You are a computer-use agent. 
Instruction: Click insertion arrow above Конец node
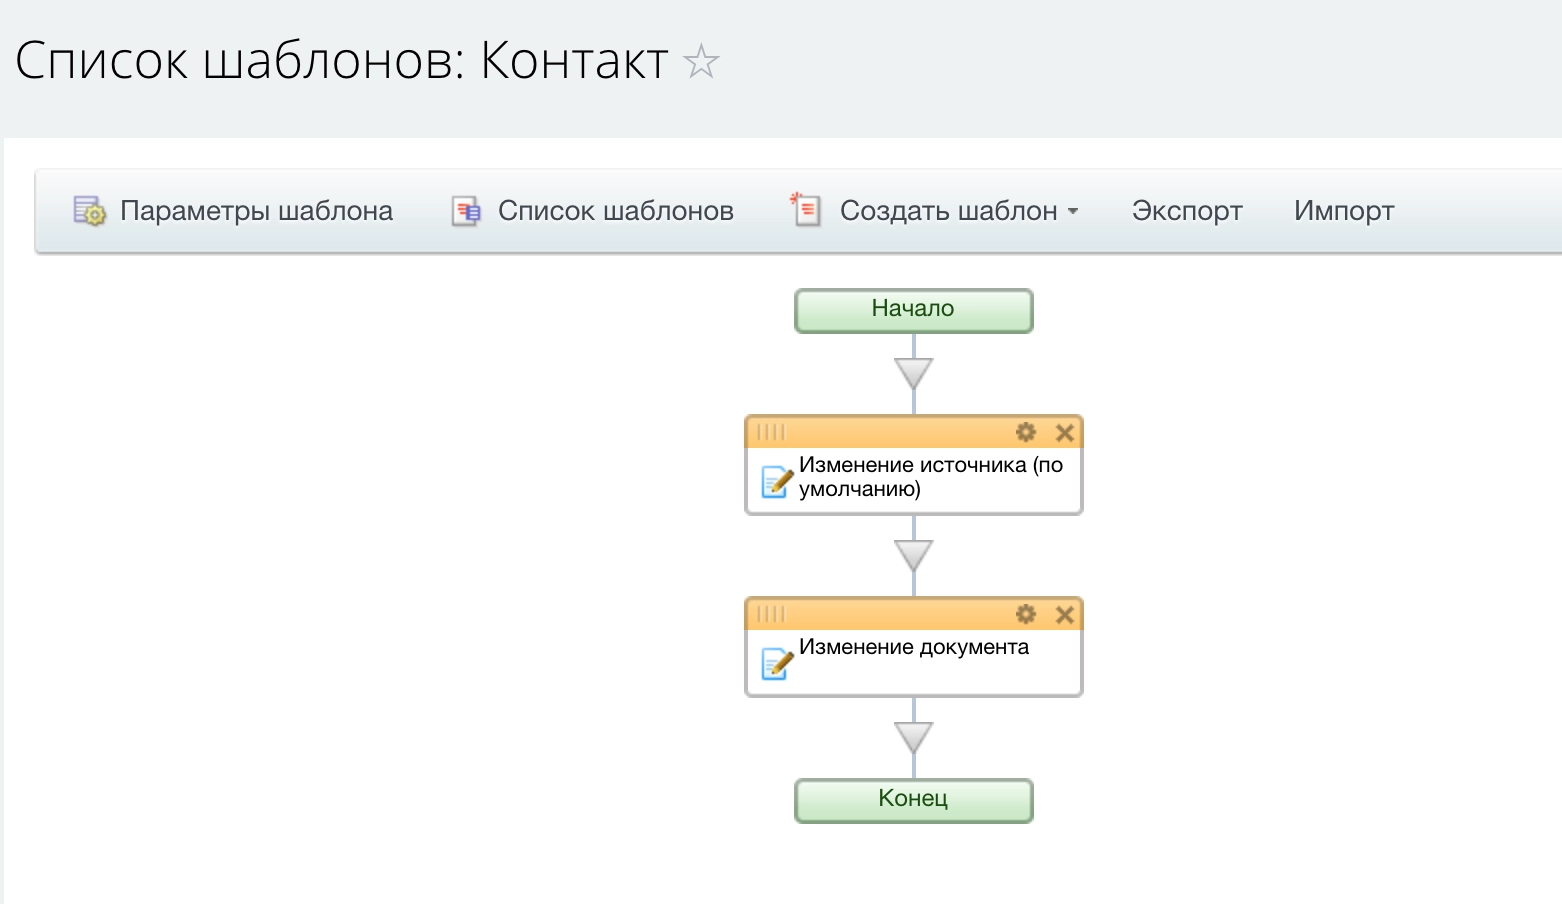point(914,738)
